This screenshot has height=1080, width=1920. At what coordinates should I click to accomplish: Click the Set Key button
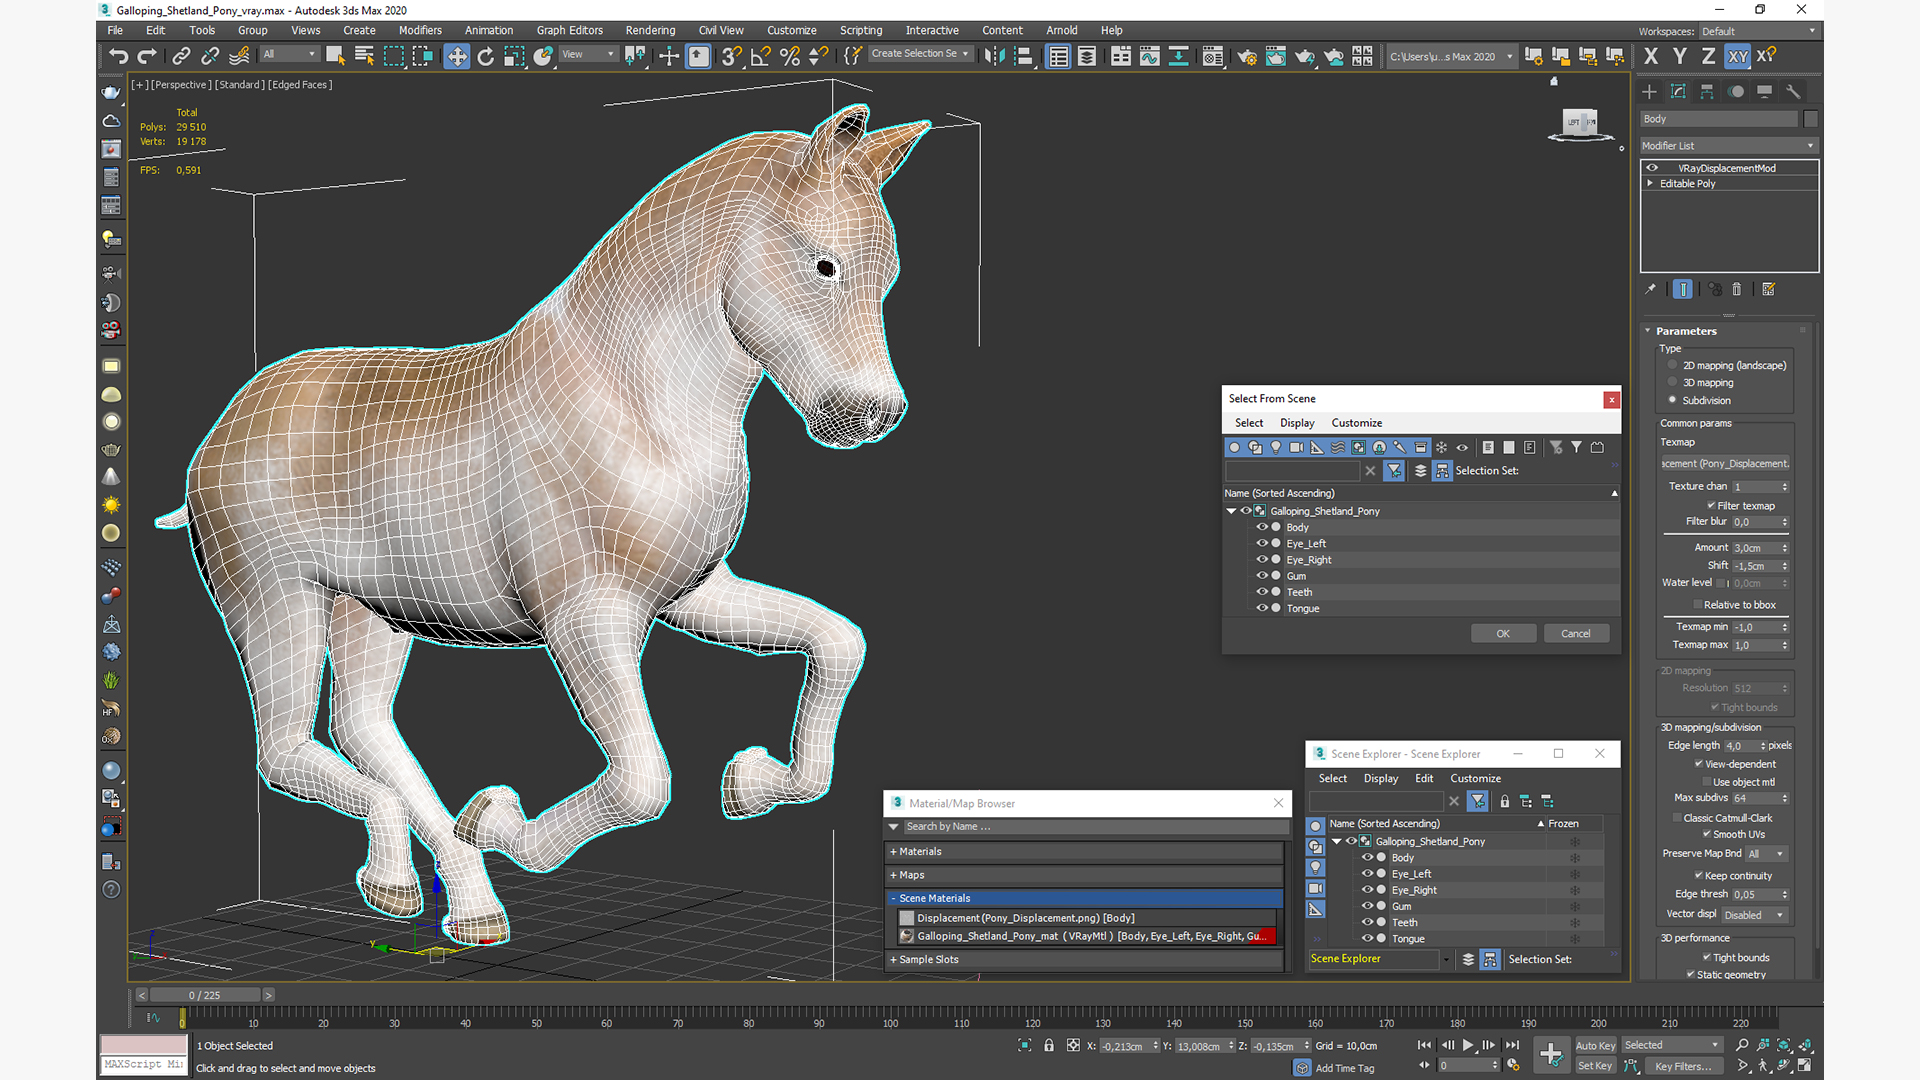[1595, 1066]
